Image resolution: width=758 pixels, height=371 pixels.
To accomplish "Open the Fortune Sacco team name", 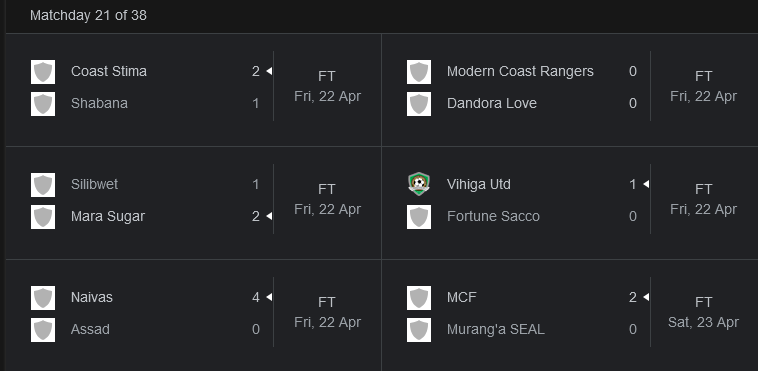I will coord(493,216).
